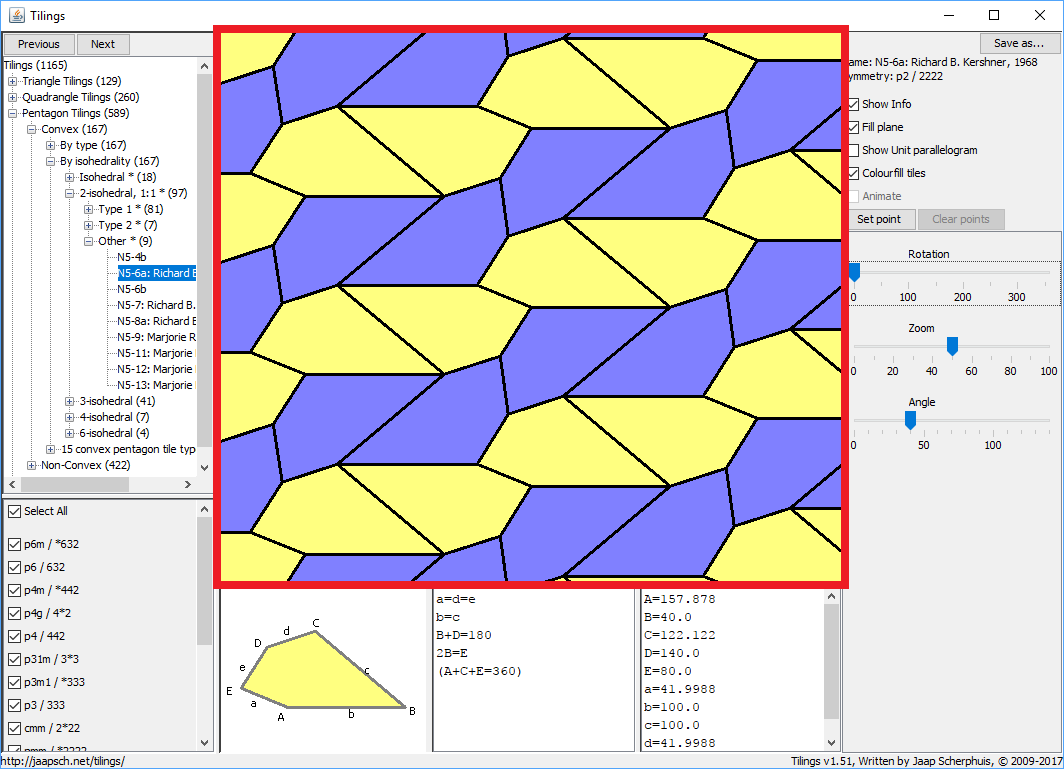Uncheck the p31m / 3*3 symmetry
1064x769 pixels.
pyautogui.click(x=14, y=660)
